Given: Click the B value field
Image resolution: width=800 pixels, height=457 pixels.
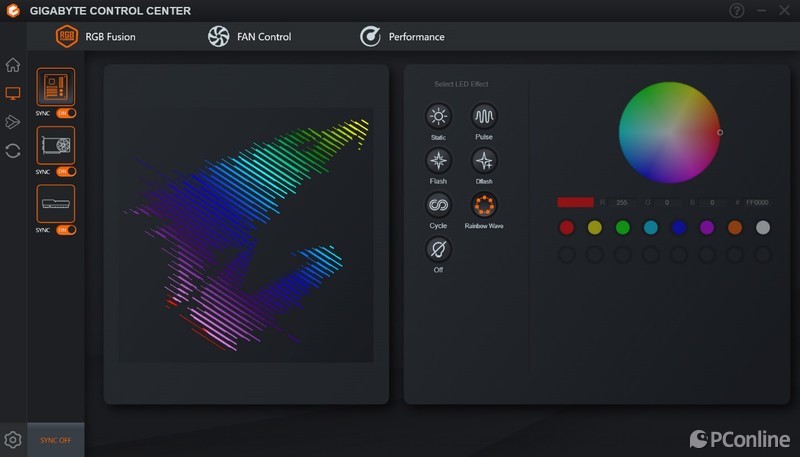Looking at the screenshot, I should coord(712,202).
